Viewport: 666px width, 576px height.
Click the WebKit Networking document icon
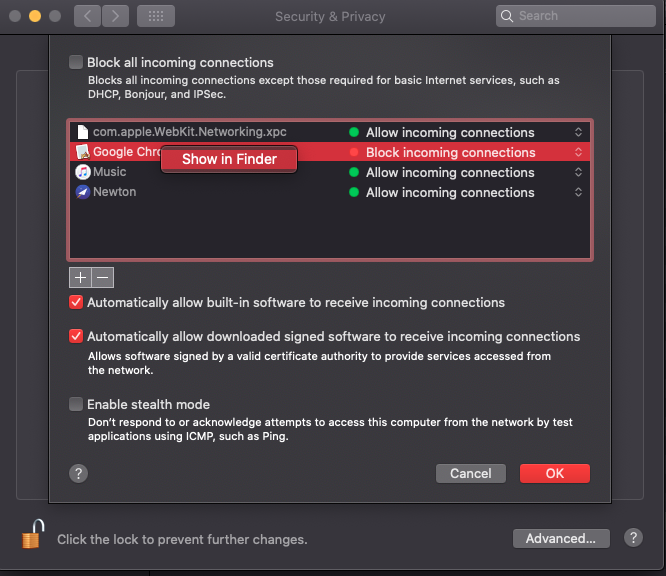82,132
